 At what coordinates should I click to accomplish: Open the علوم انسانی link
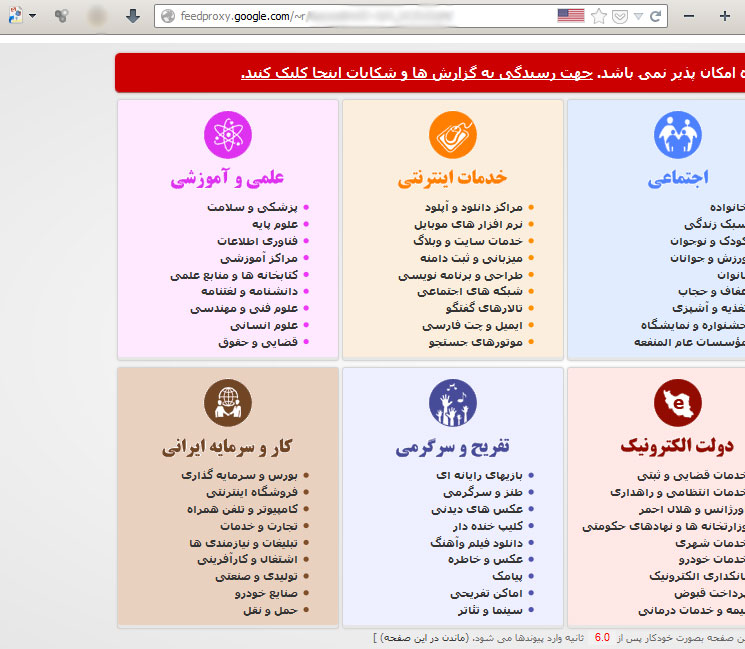pos(264,325)
